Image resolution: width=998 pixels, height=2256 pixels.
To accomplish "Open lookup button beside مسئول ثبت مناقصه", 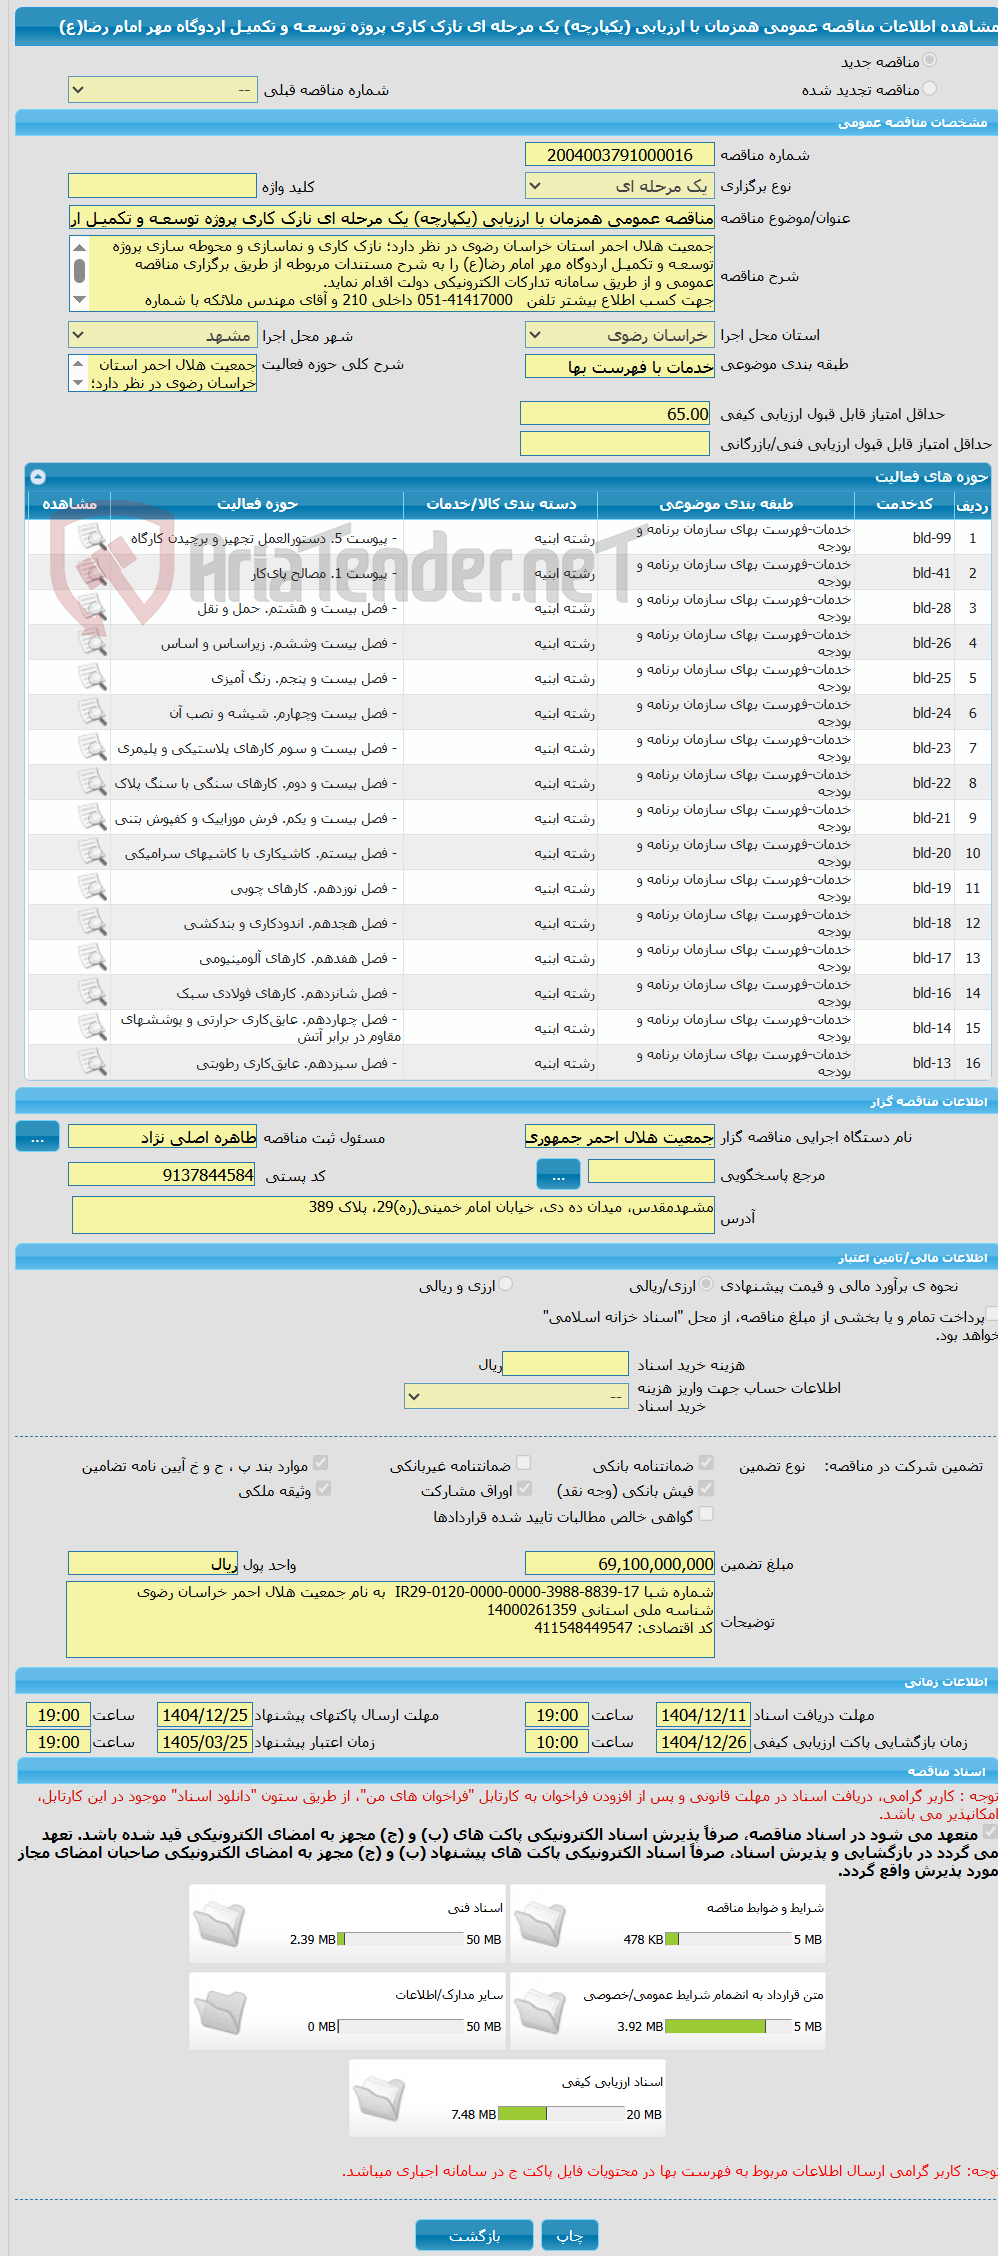I will tap(37, 1137).
